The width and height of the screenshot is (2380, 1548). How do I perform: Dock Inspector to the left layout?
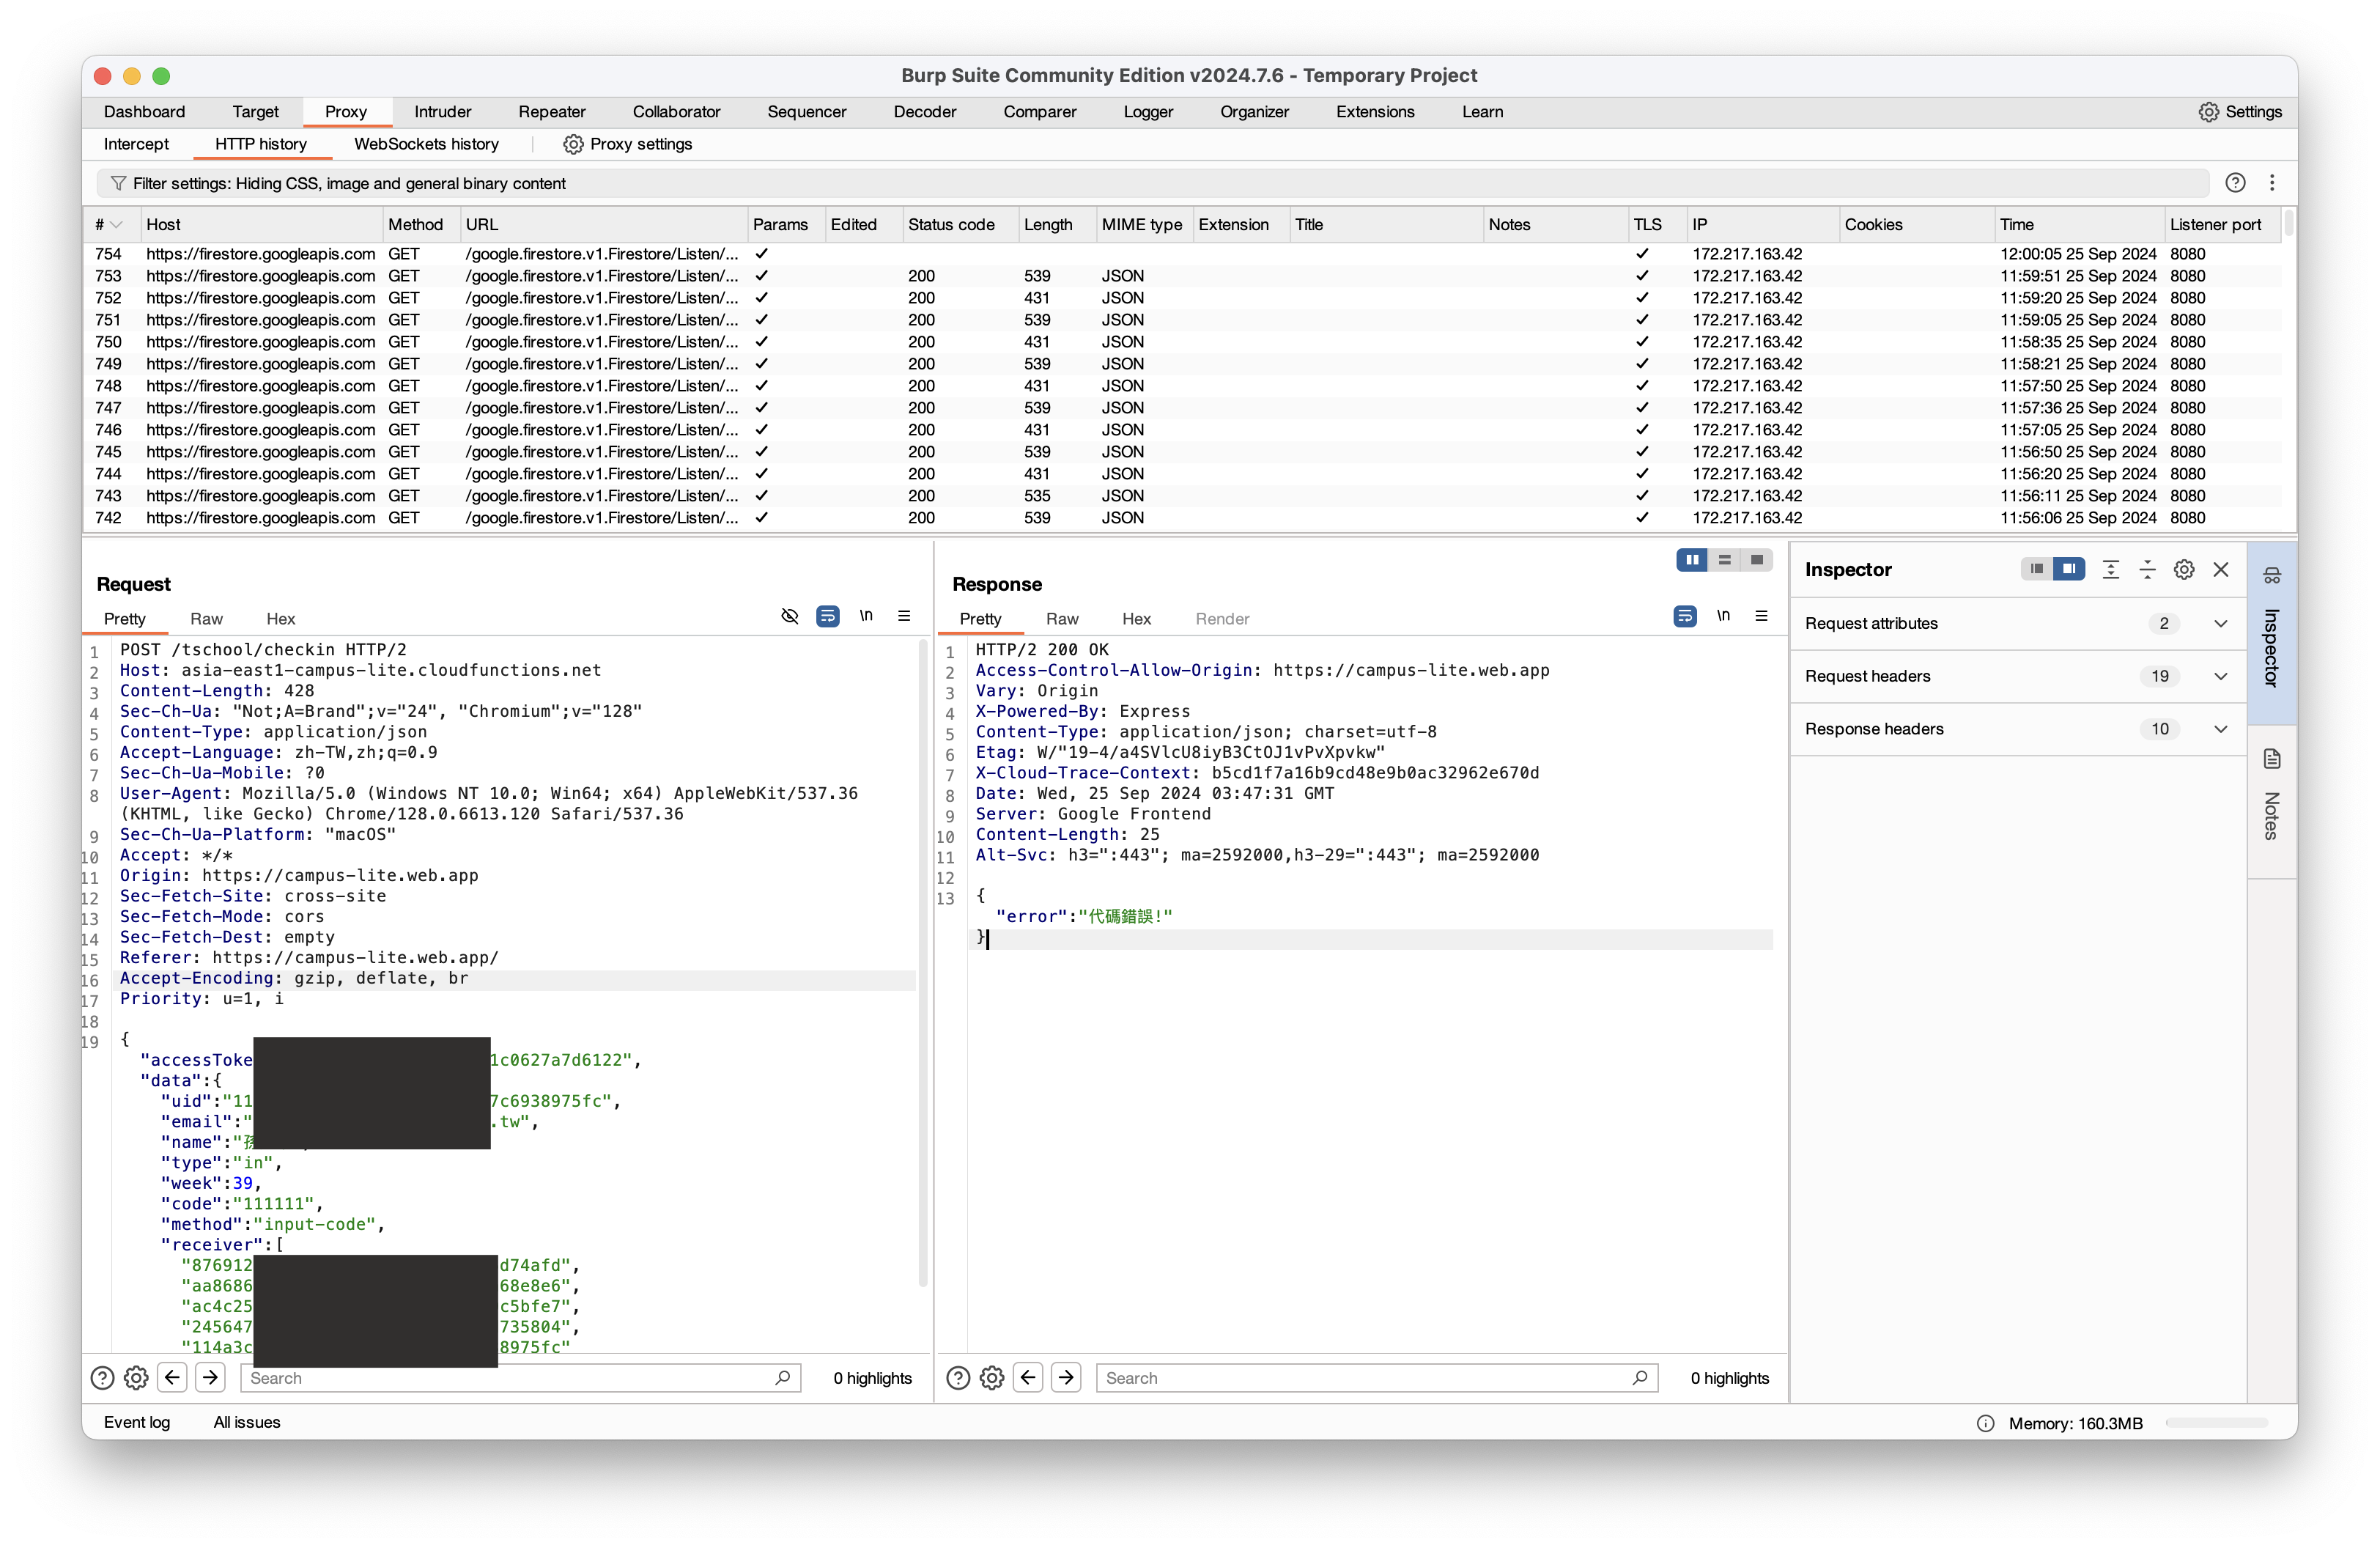tap(2037, 569)
